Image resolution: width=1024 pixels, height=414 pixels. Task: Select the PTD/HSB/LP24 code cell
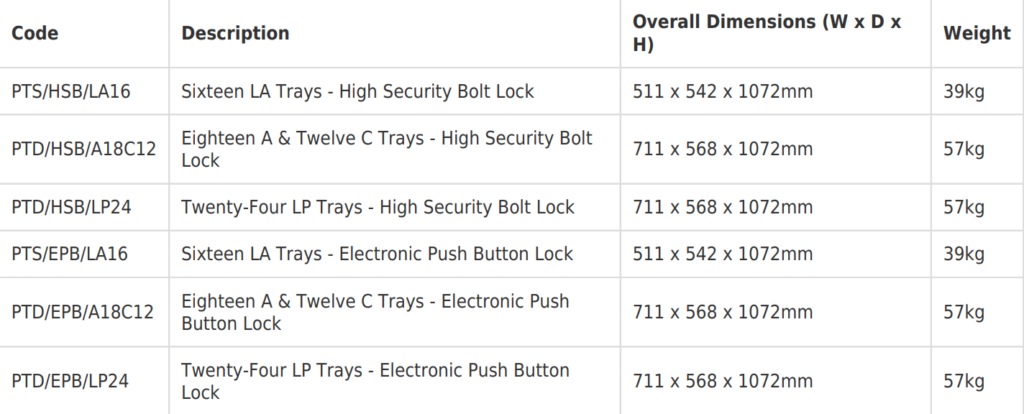click(x=72, y=208)
